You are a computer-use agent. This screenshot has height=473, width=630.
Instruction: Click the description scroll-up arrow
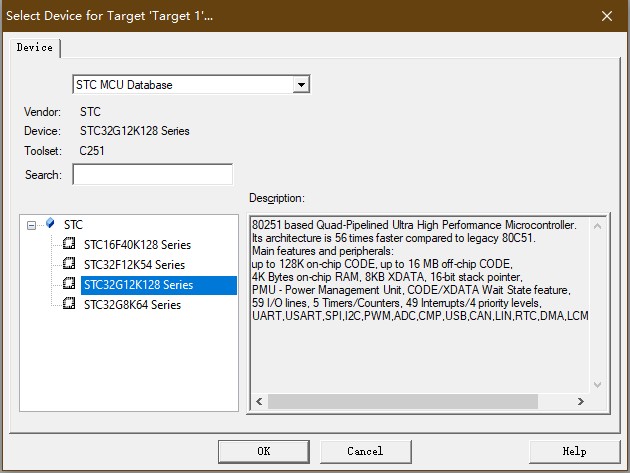(597, 226)
